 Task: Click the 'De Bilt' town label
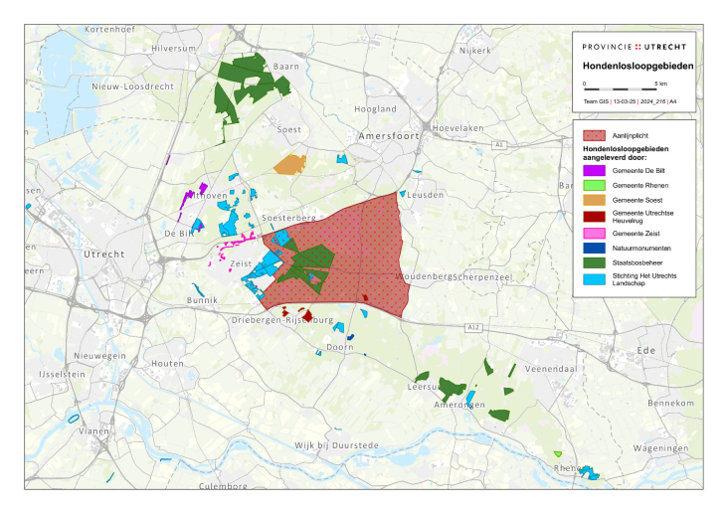point(180,234)
